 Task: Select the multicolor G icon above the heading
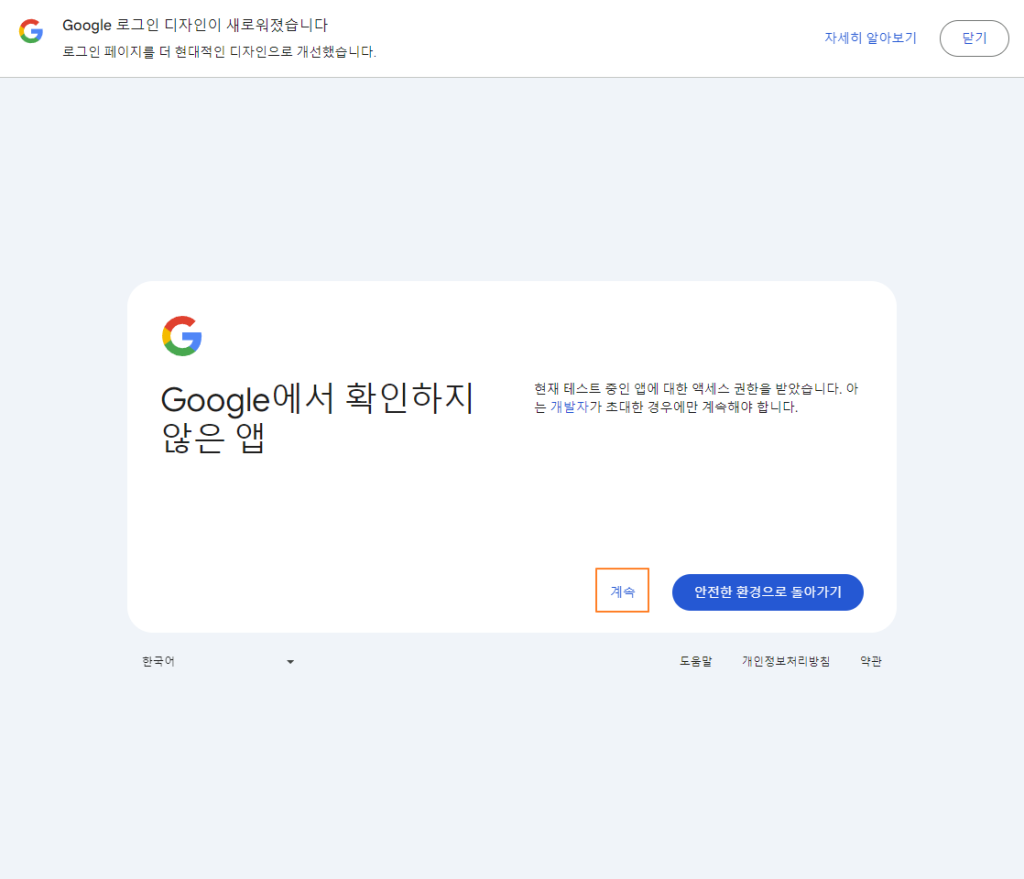pos(181,337)
